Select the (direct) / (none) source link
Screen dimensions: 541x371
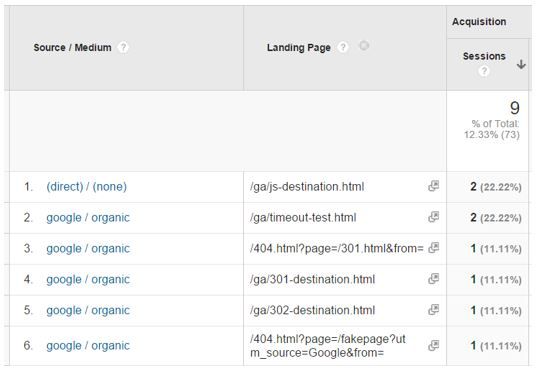[87, 187]
